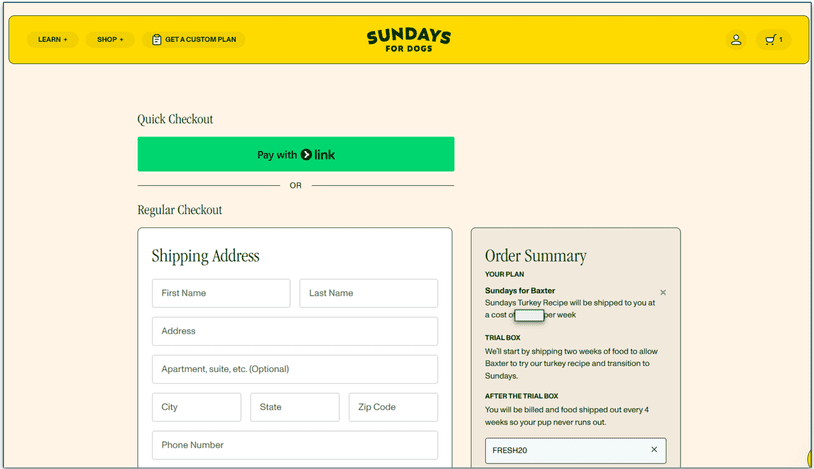Focus the Last Name field
The width and height of the screenshot is (814, 469).
[369, 293]
